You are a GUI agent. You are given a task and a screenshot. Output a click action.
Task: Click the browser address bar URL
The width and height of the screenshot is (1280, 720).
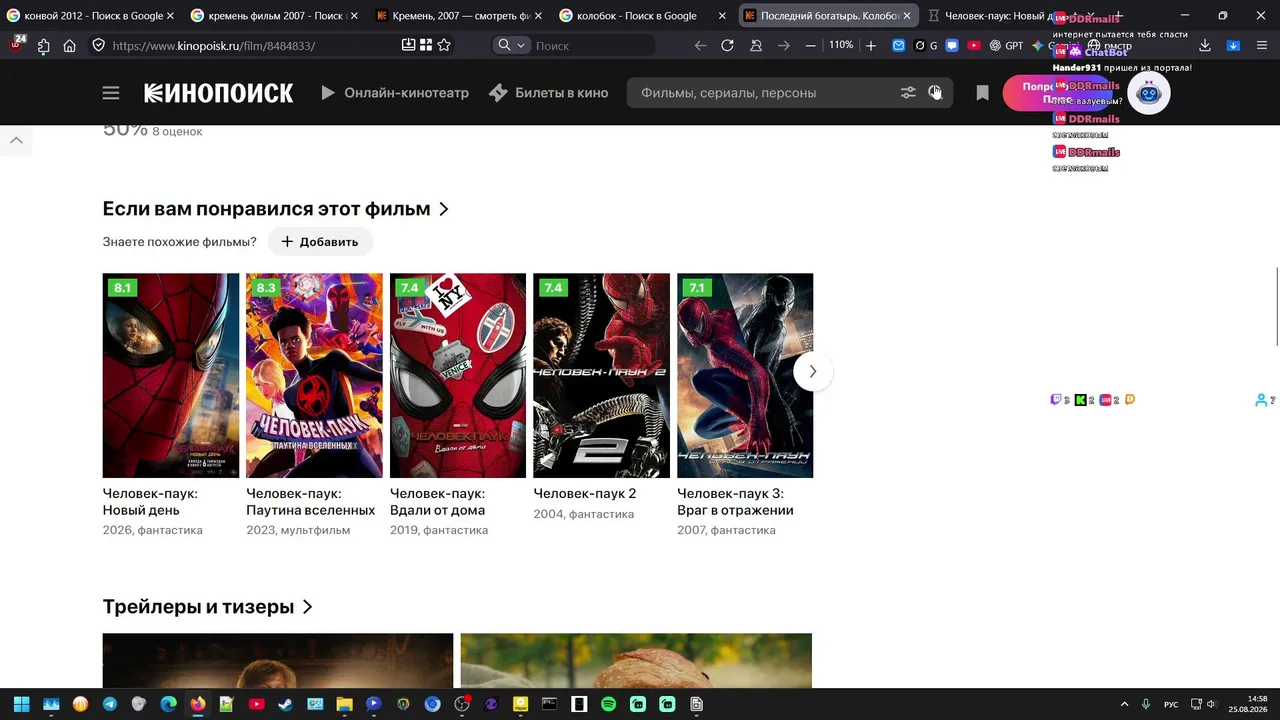[214, 45]
